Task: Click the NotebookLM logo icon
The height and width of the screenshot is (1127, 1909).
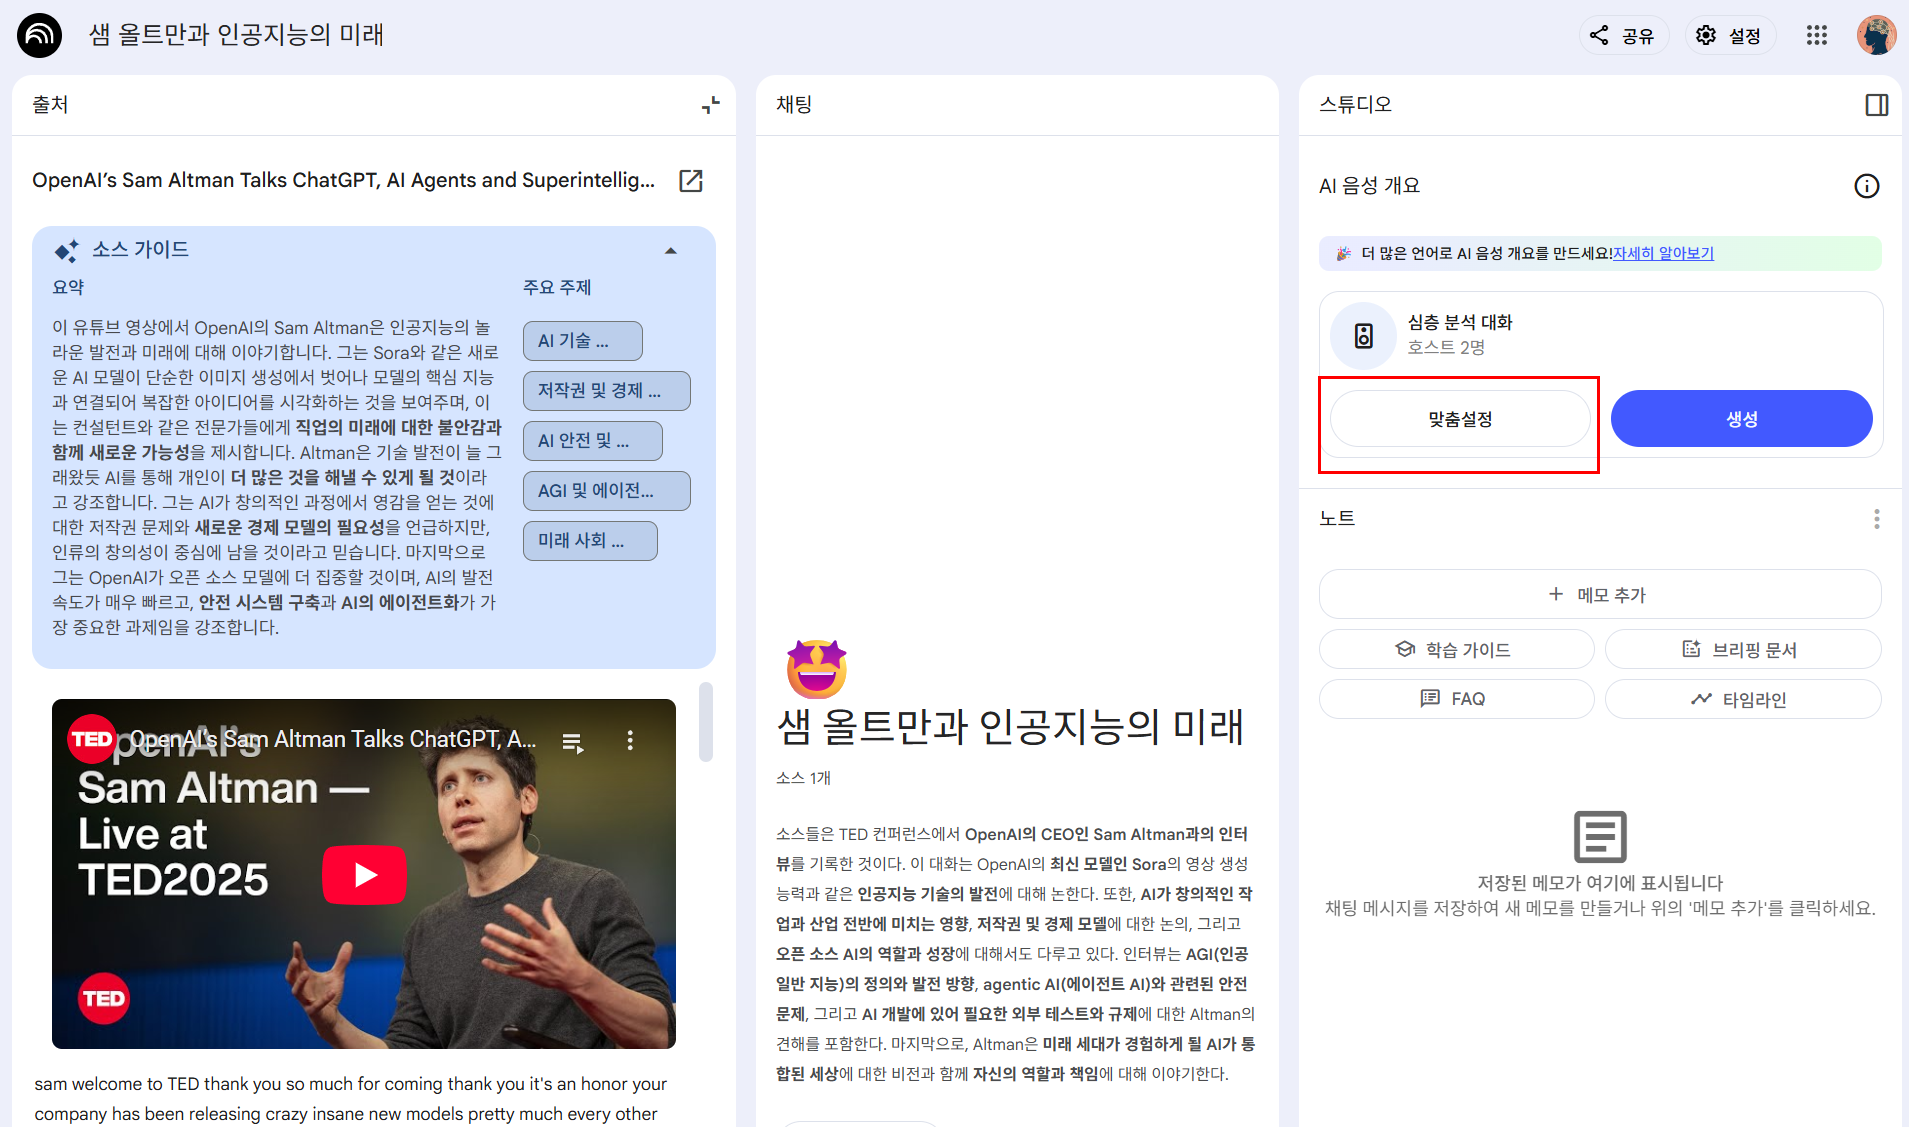Action: (x=40, y=36)
